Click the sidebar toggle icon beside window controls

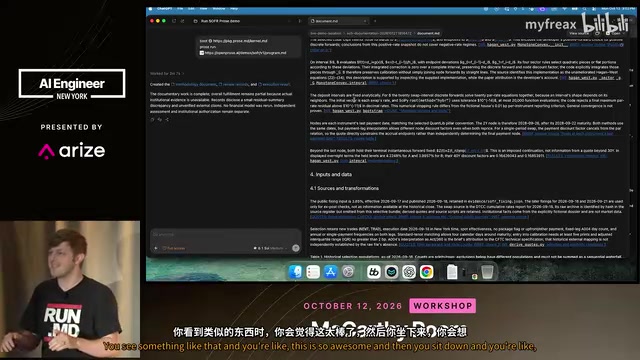pos(174,21)
